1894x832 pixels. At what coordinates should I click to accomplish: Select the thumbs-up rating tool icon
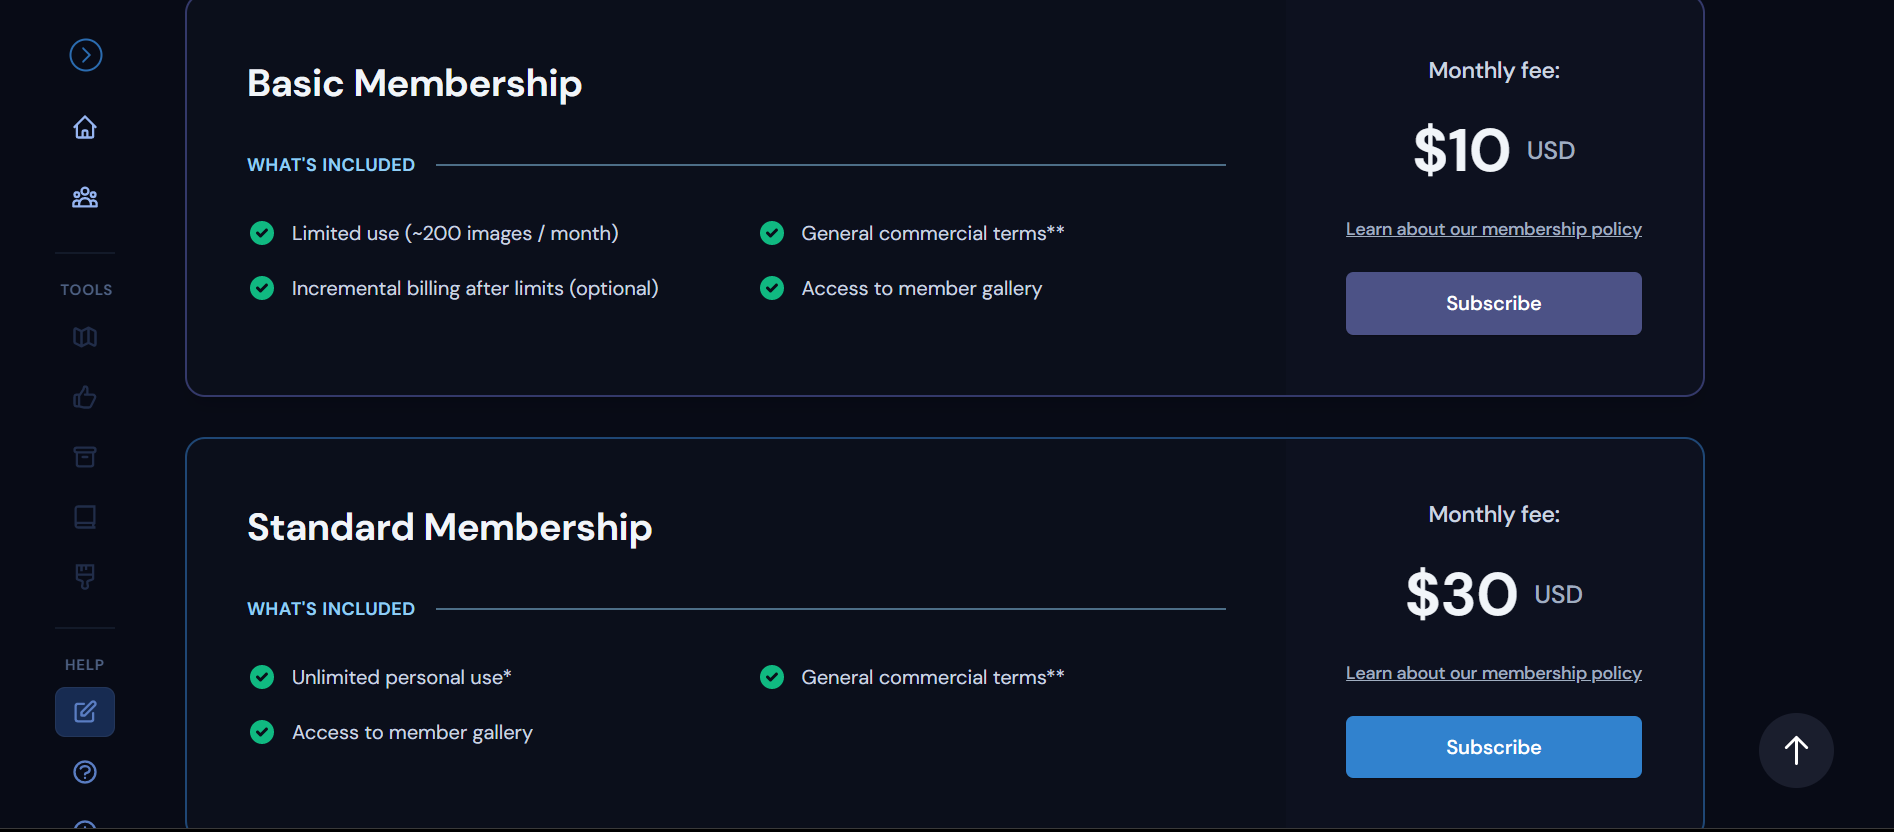tap(85, 397)
